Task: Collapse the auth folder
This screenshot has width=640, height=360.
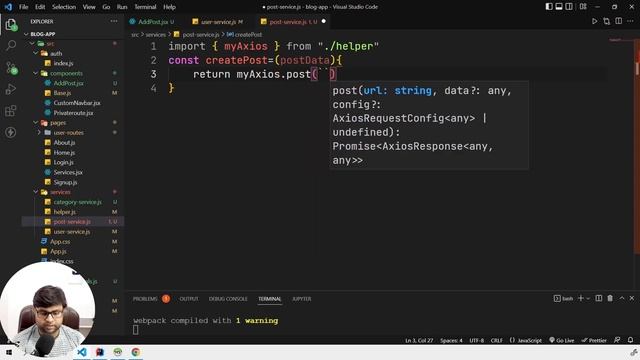Action: (x=36, y=53)
